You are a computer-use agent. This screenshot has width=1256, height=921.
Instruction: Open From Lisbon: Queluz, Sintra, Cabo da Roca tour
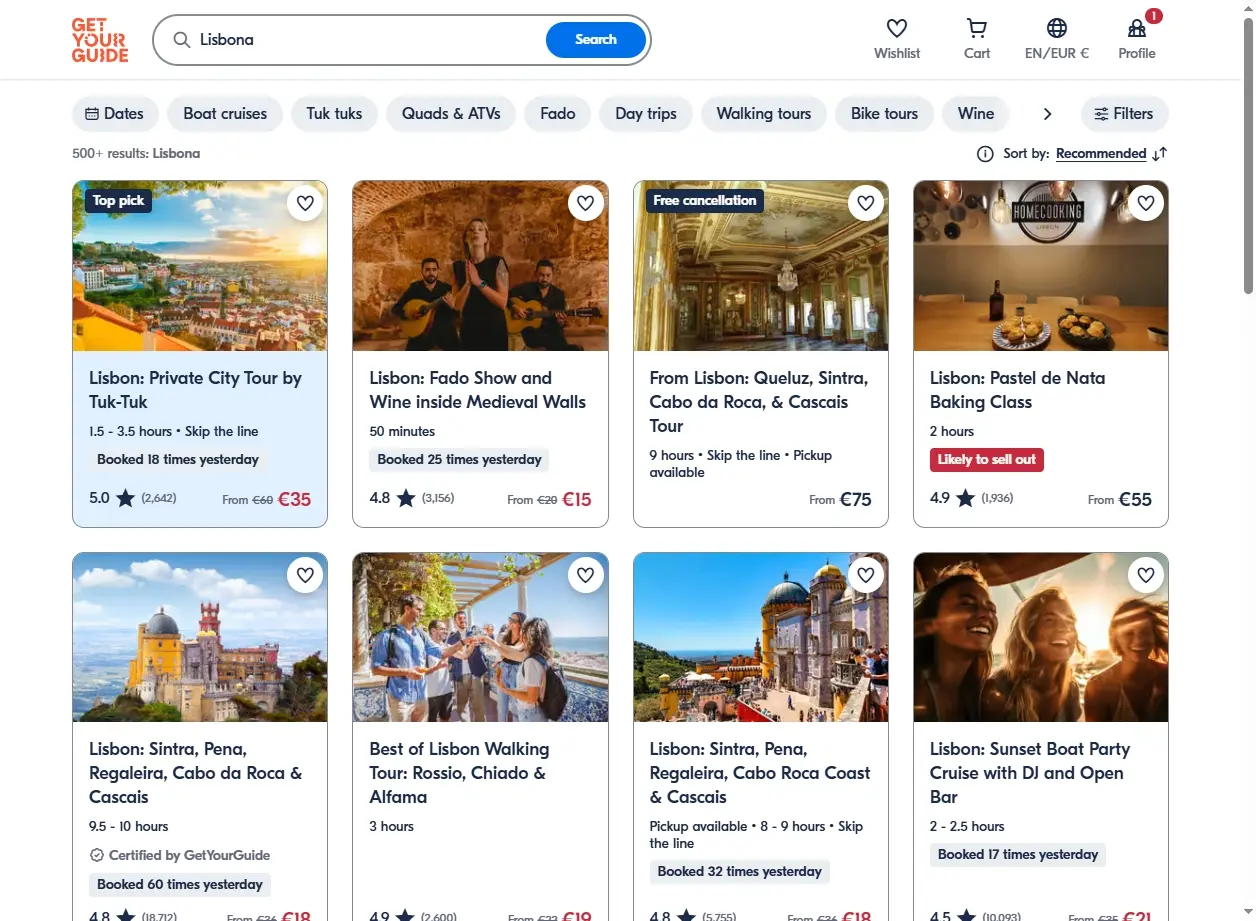[x=759, y=402]
